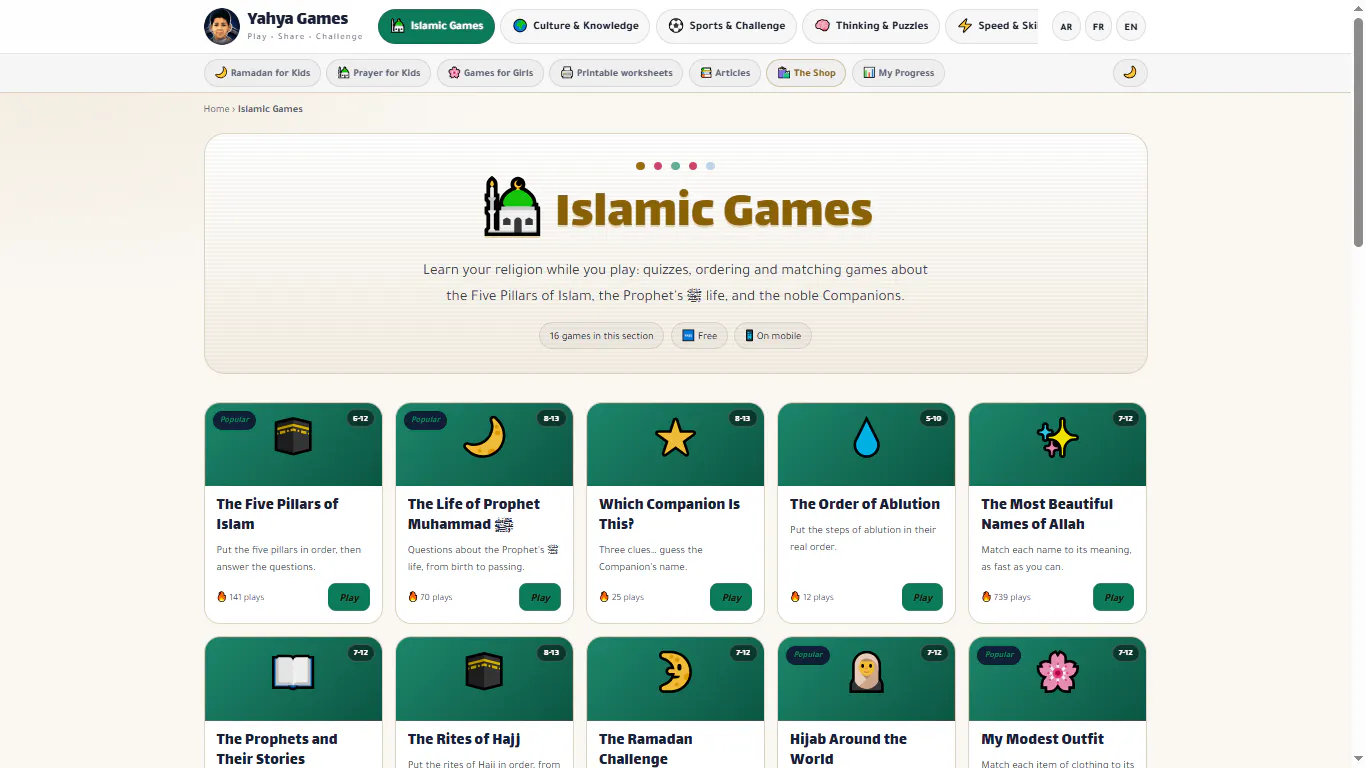Click the mosque icon beside Islamic Games heading
The height and width of the screenshot is (768, 1366).
[x=512, y=207]
